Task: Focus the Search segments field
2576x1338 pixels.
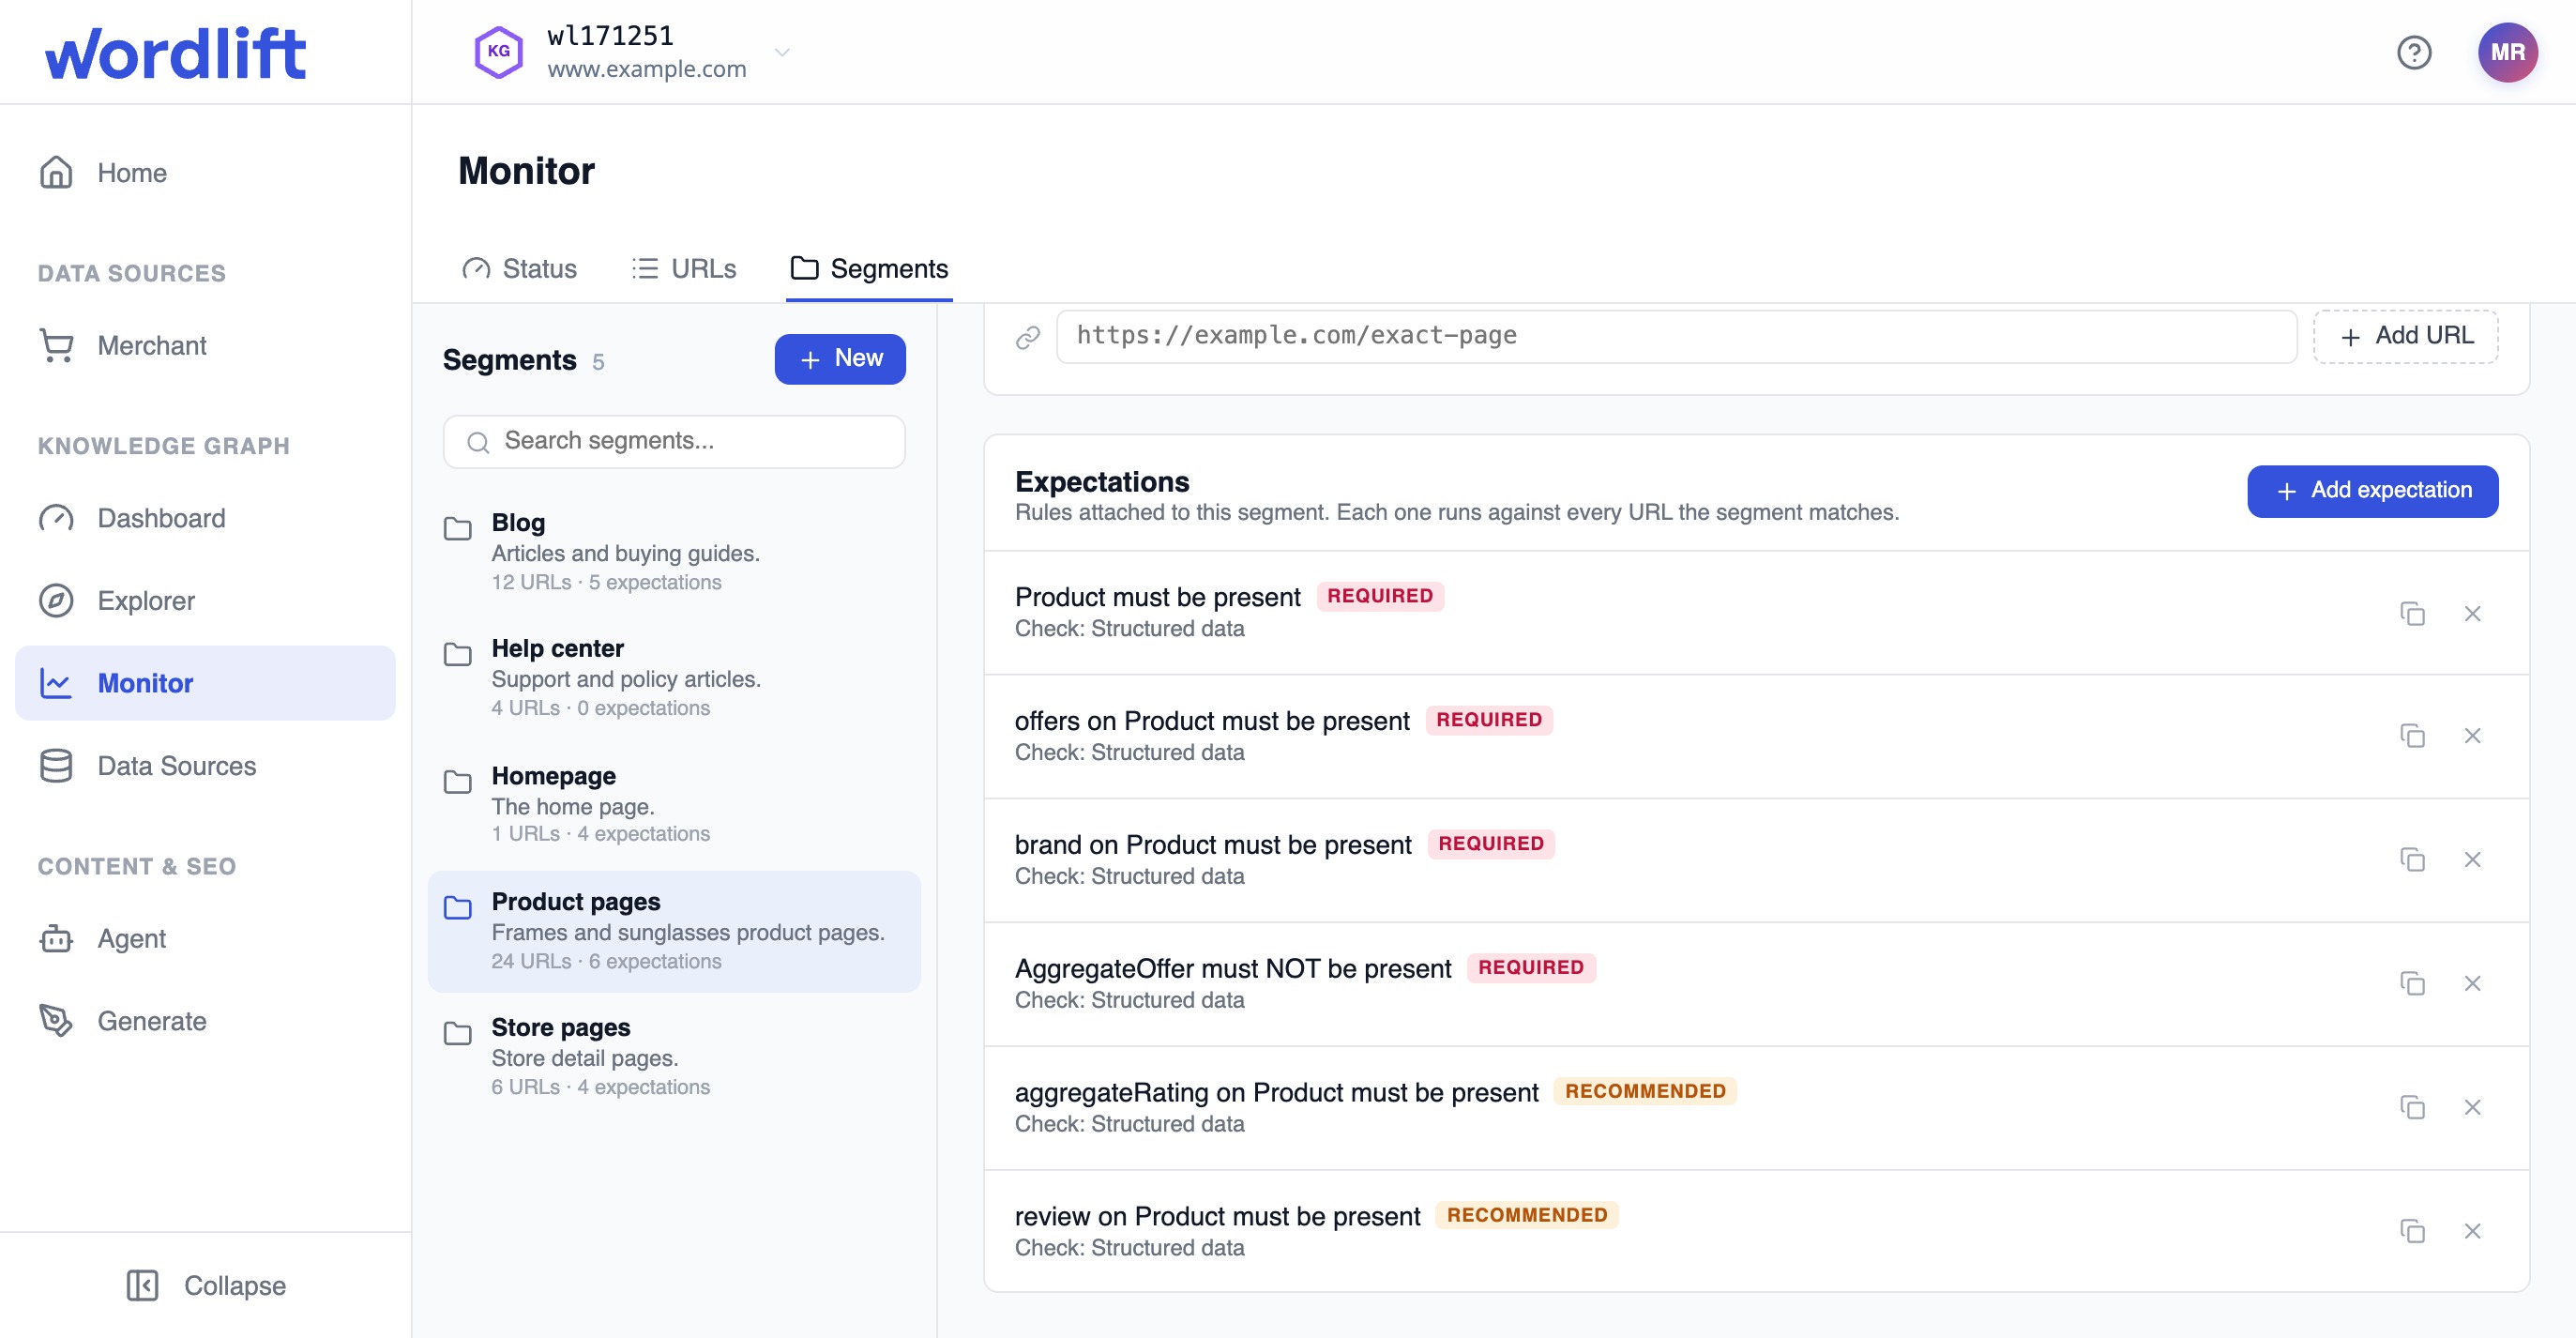Action: (x=674, y=441)
